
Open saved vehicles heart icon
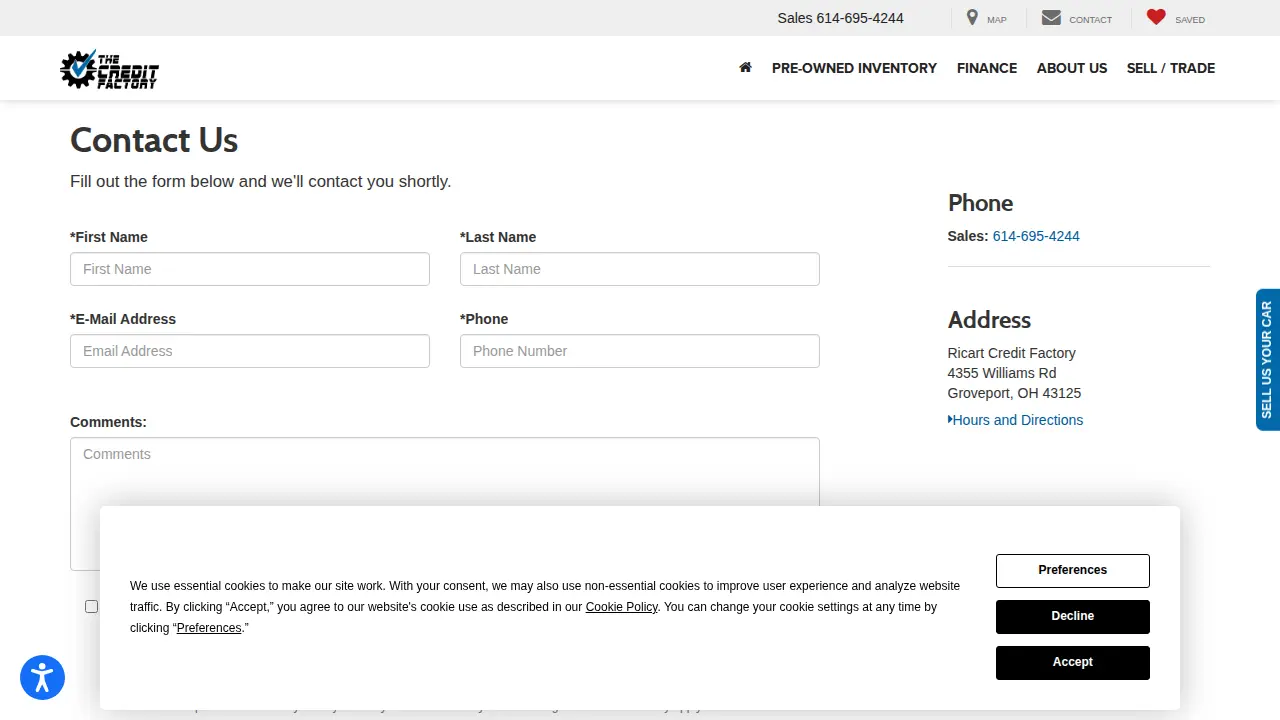1156,17
